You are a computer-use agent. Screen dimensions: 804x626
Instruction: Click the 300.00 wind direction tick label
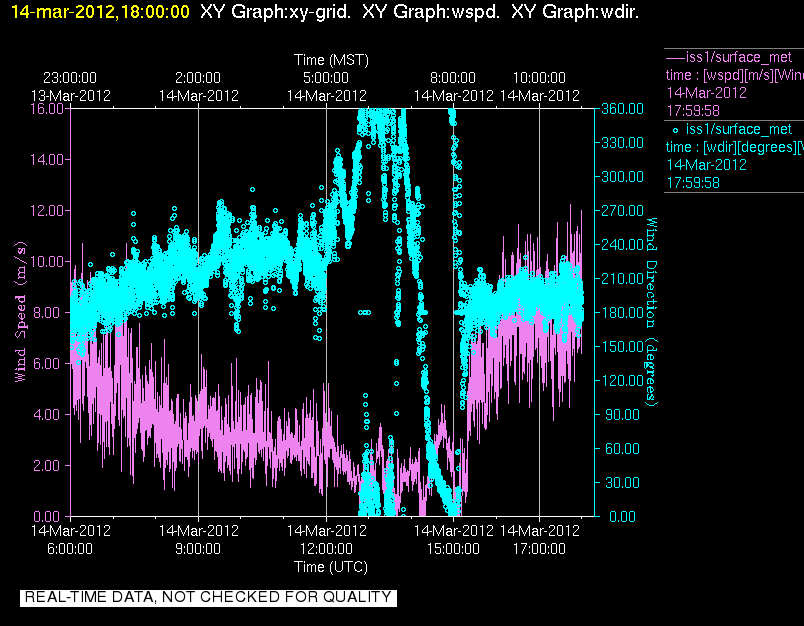pyautogui.click(x=622, y=176)
